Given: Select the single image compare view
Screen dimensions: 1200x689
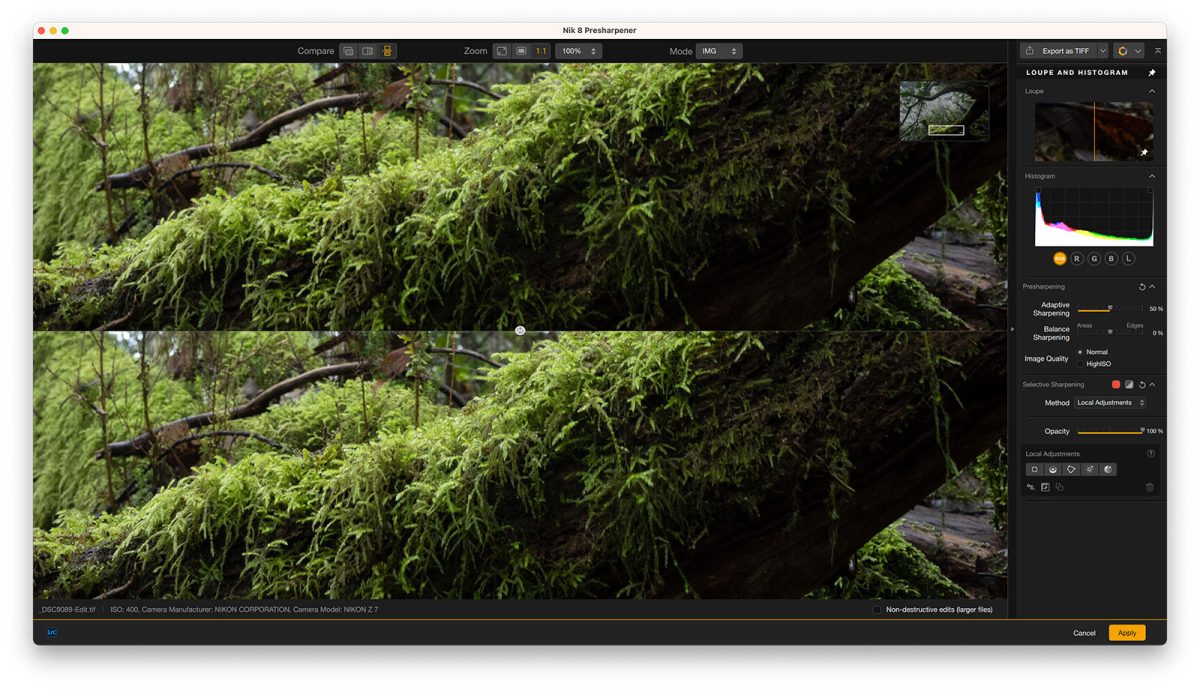Looking at the screenshot, I should point(348,51).
